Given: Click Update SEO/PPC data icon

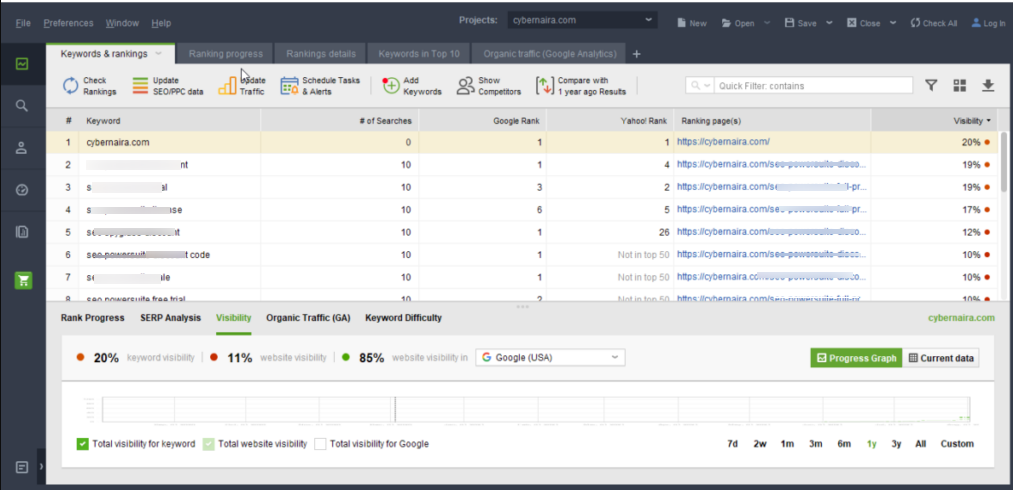Looking at the screenshot, I should point(142,86).
